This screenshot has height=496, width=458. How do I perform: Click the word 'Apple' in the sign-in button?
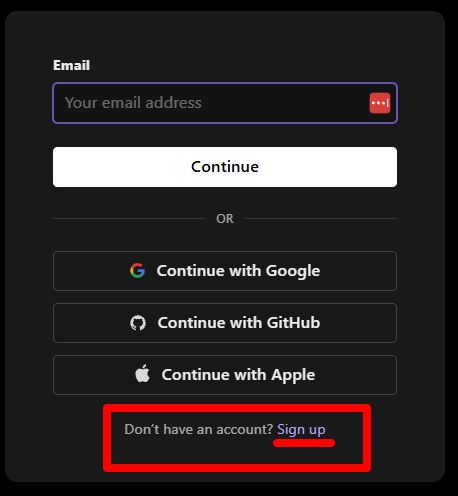tap(293, 375)
